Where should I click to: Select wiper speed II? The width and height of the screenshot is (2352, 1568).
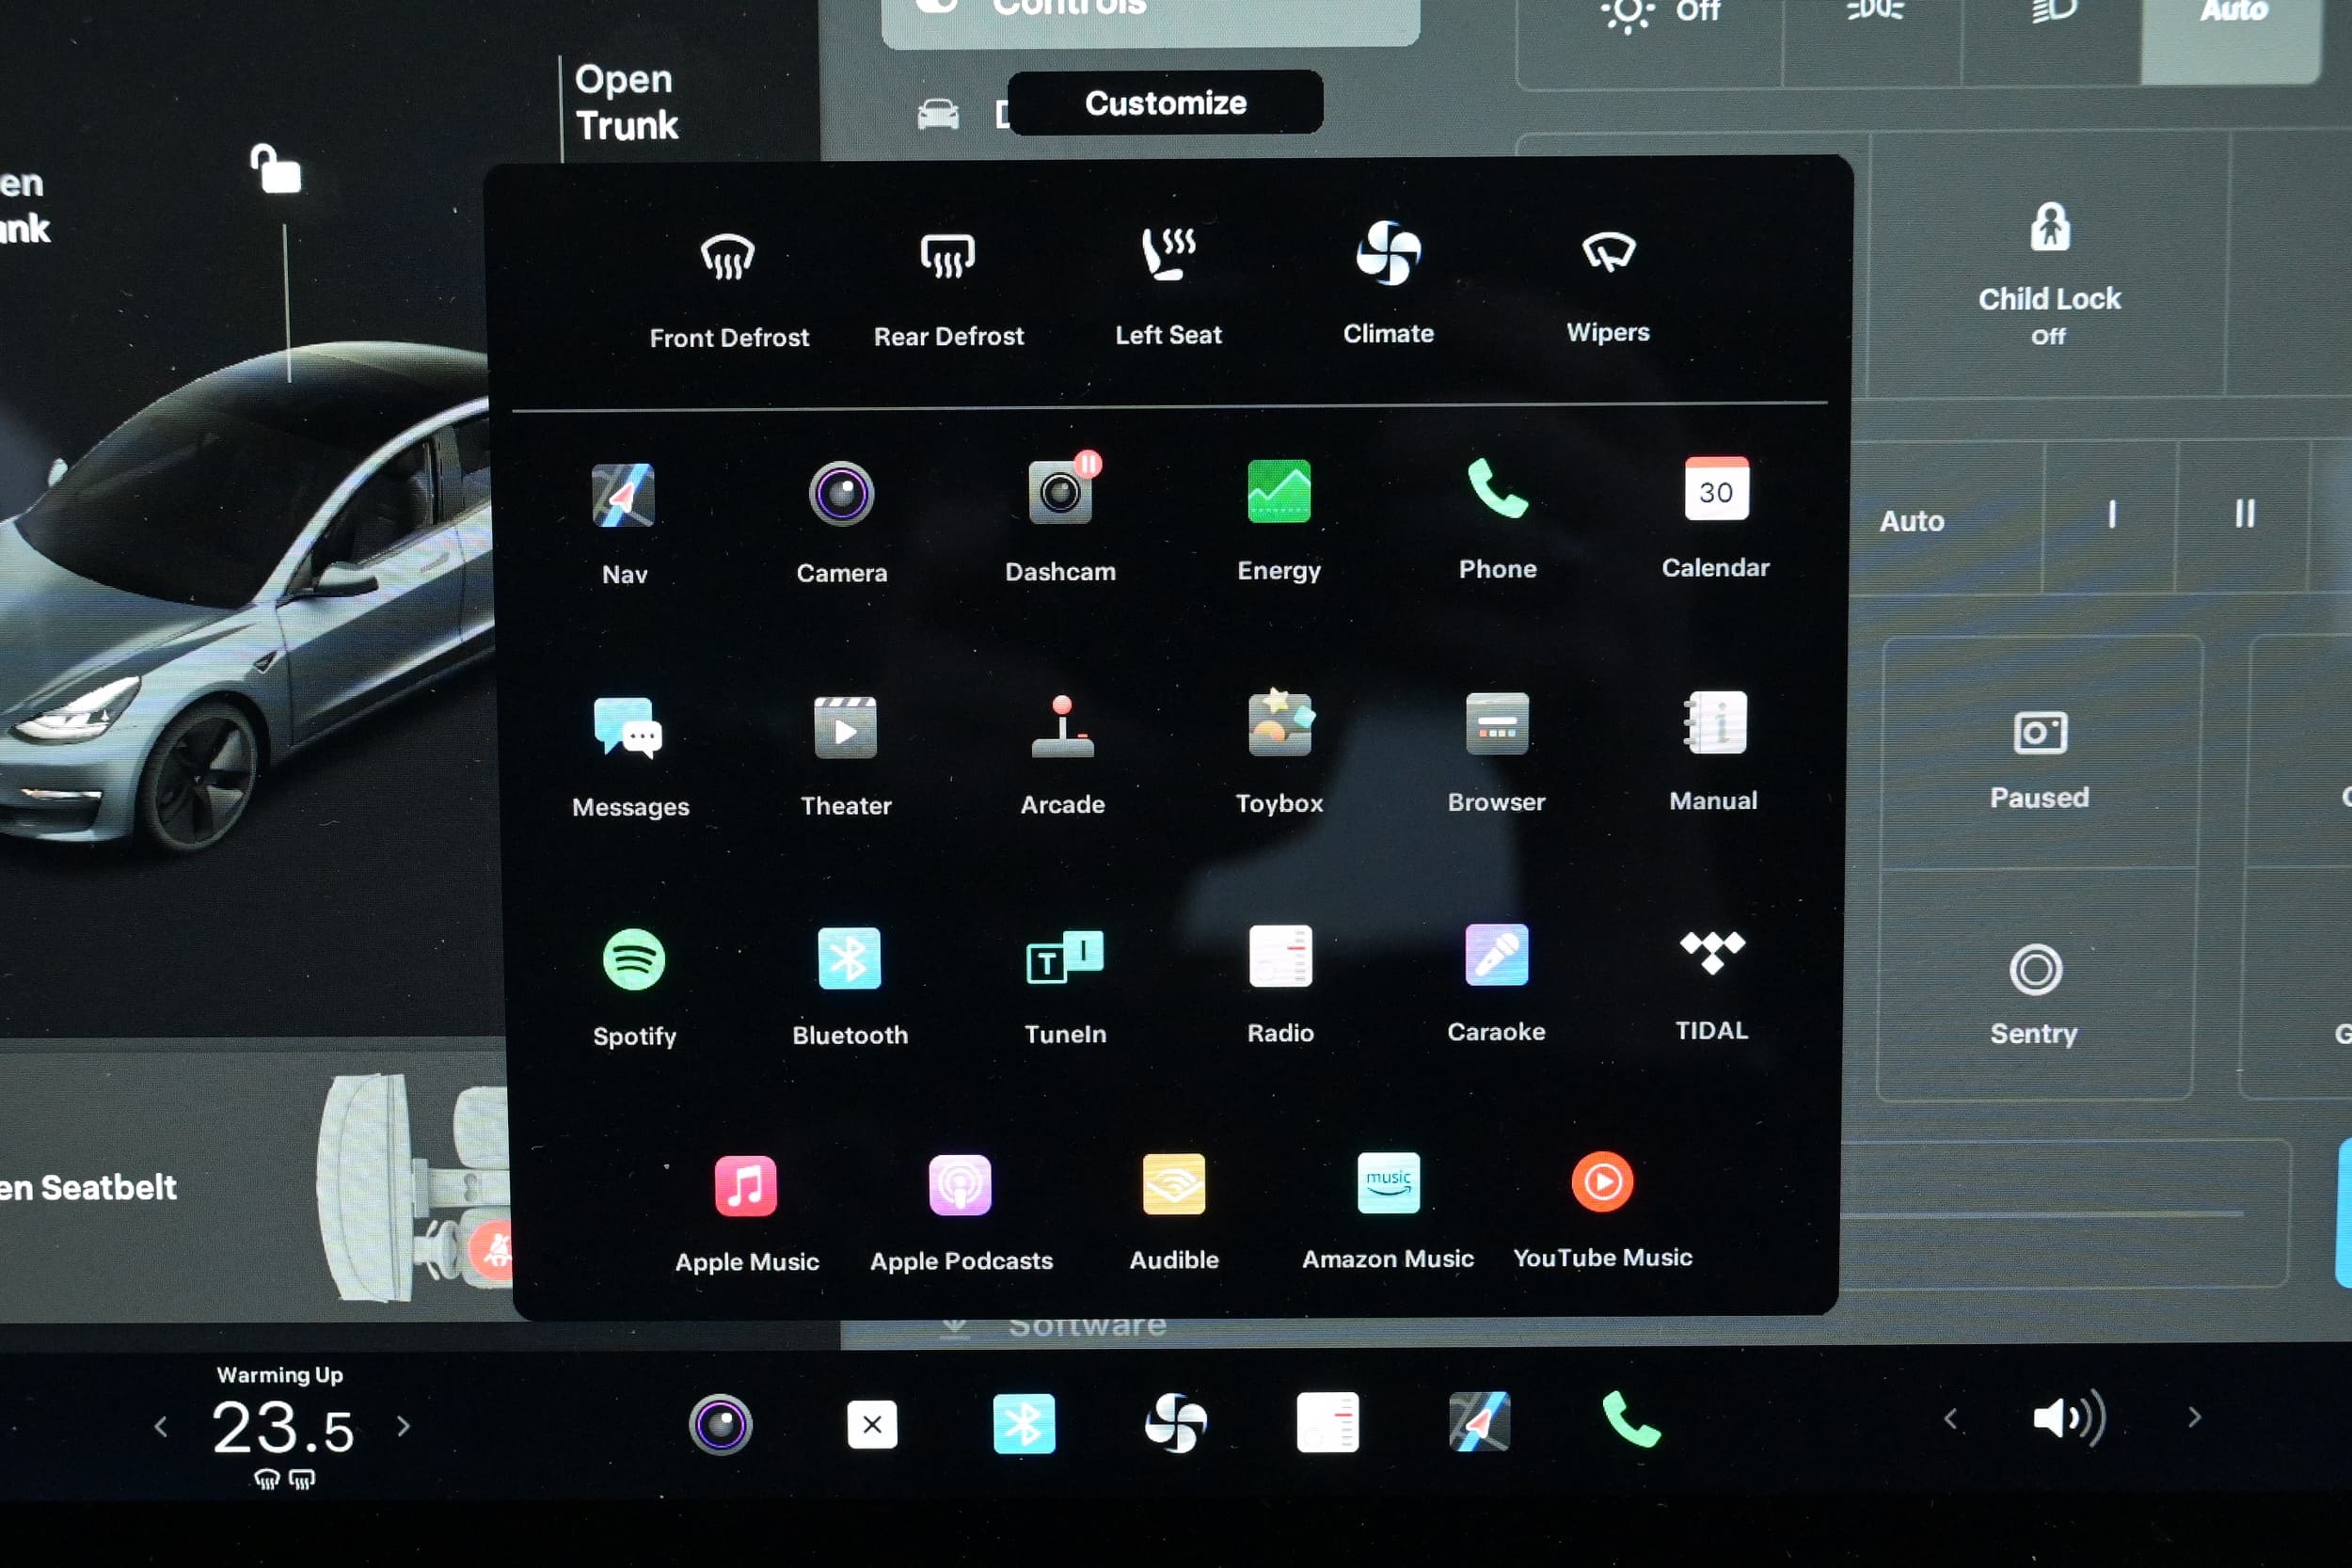2245,515
